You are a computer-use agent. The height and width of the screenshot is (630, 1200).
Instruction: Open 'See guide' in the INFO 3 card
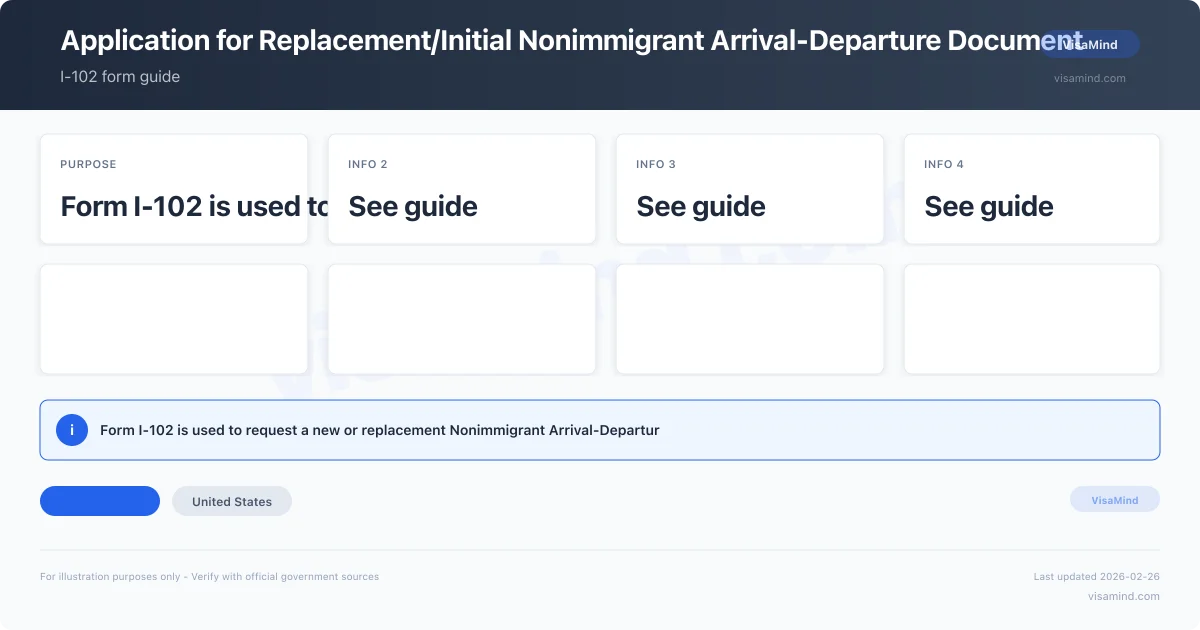(x=701, y=206)
